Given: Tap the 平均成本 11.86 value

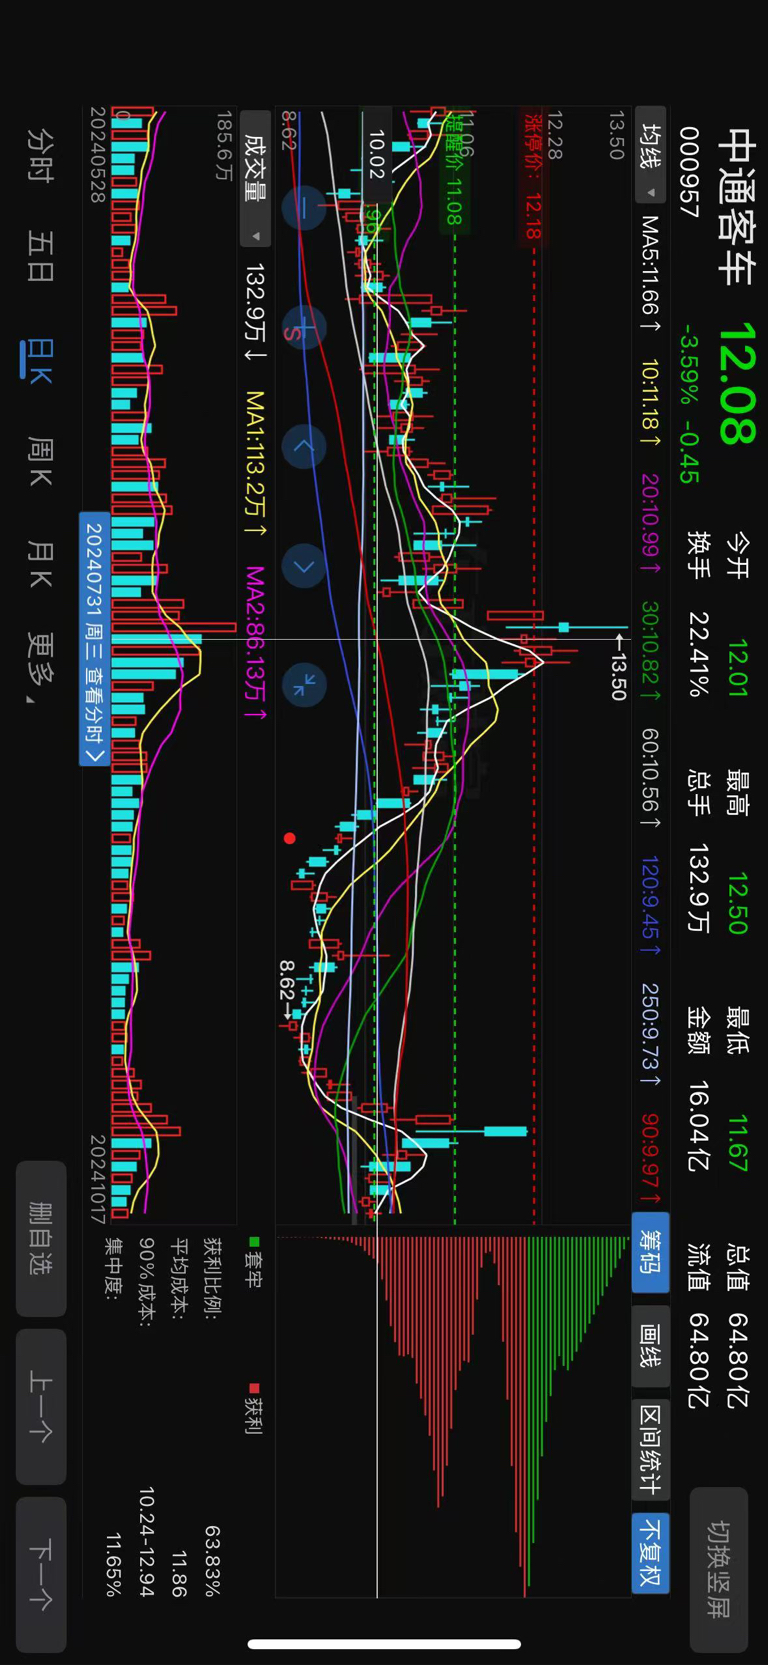Looking at the screenshot, I should pos(179,1418).
